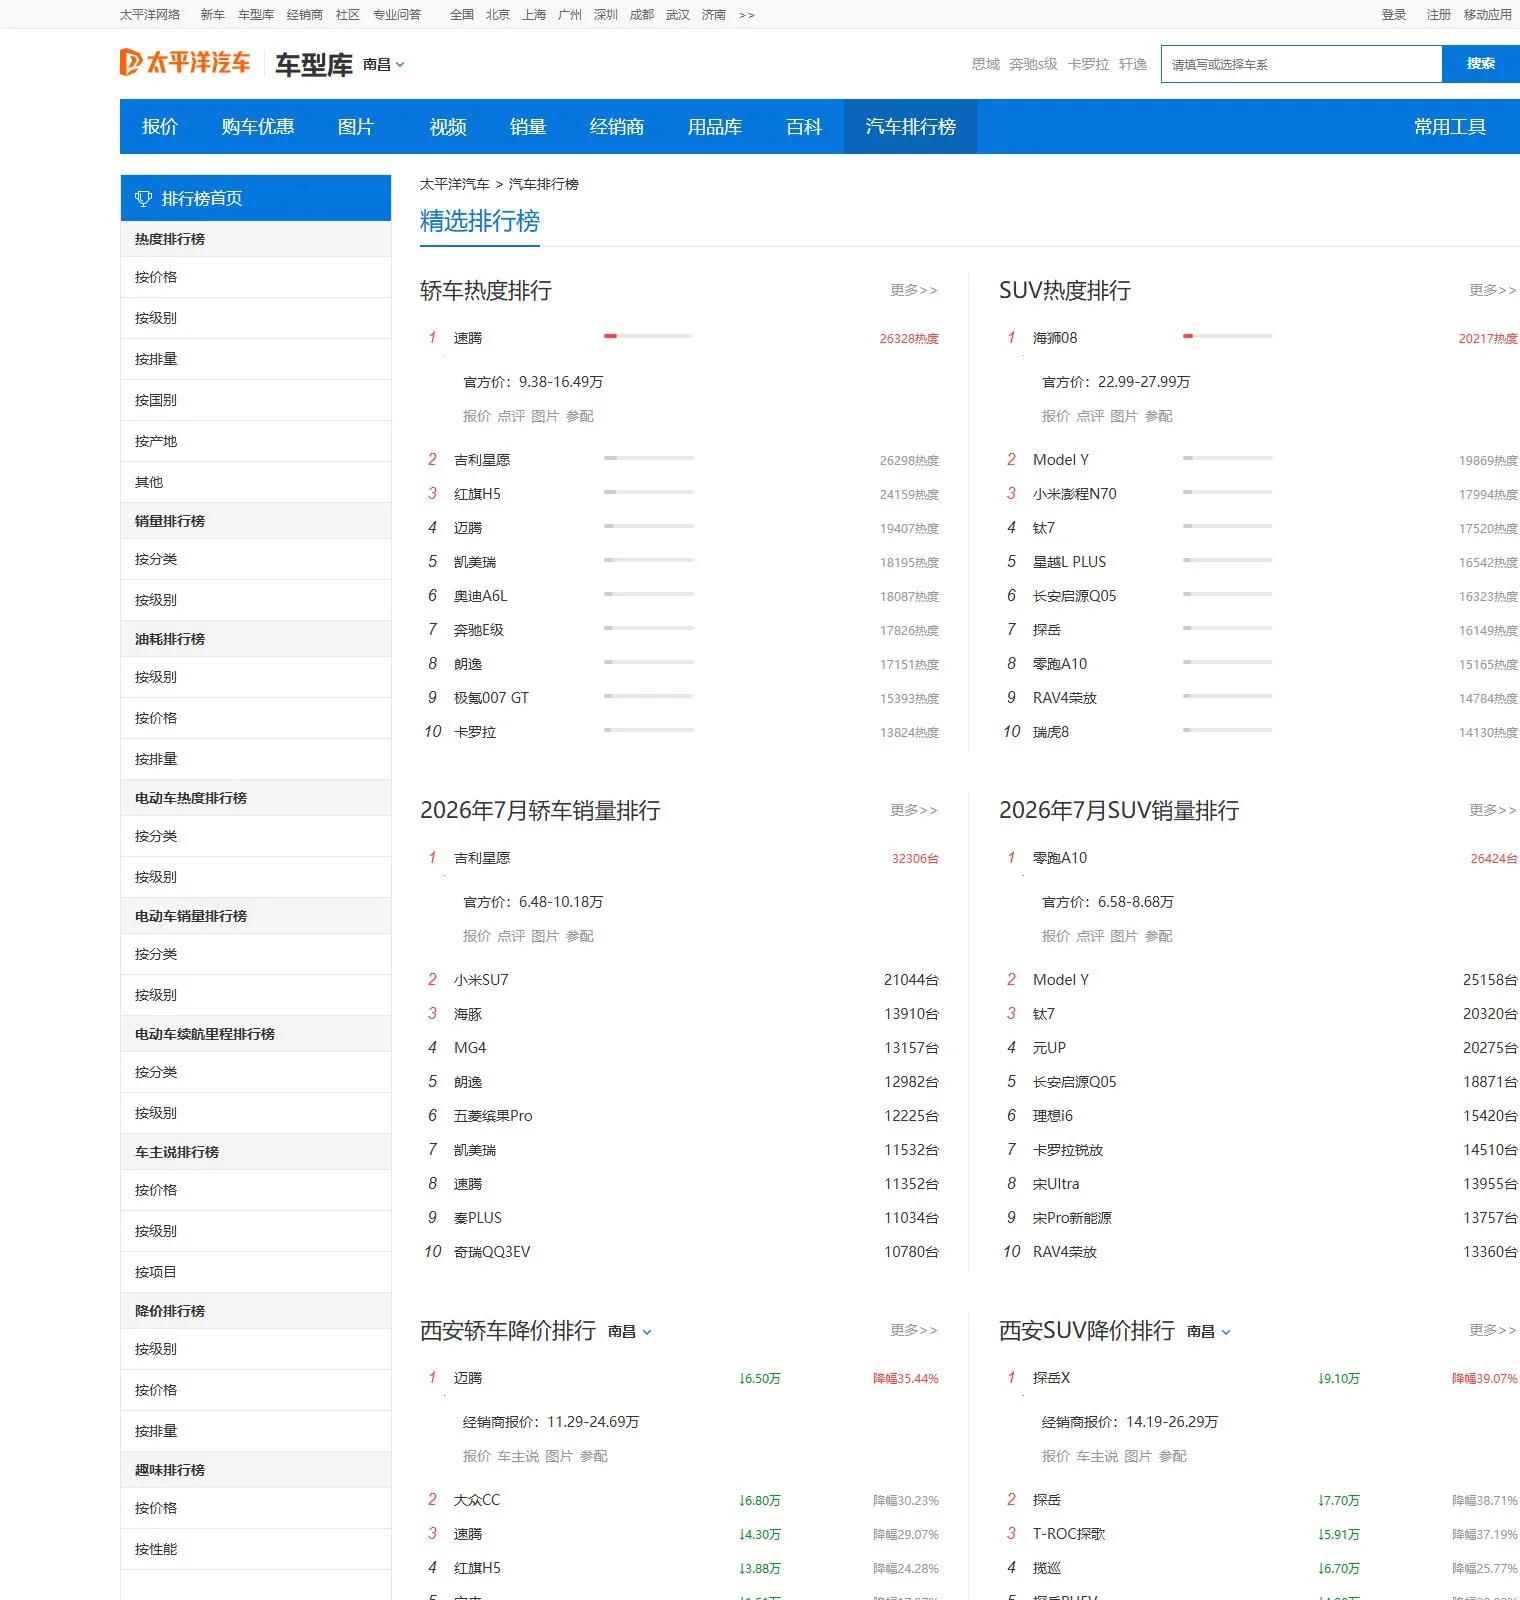
Task: Open 元UP in SUV sales ranking
Action: point(1049,1048)
